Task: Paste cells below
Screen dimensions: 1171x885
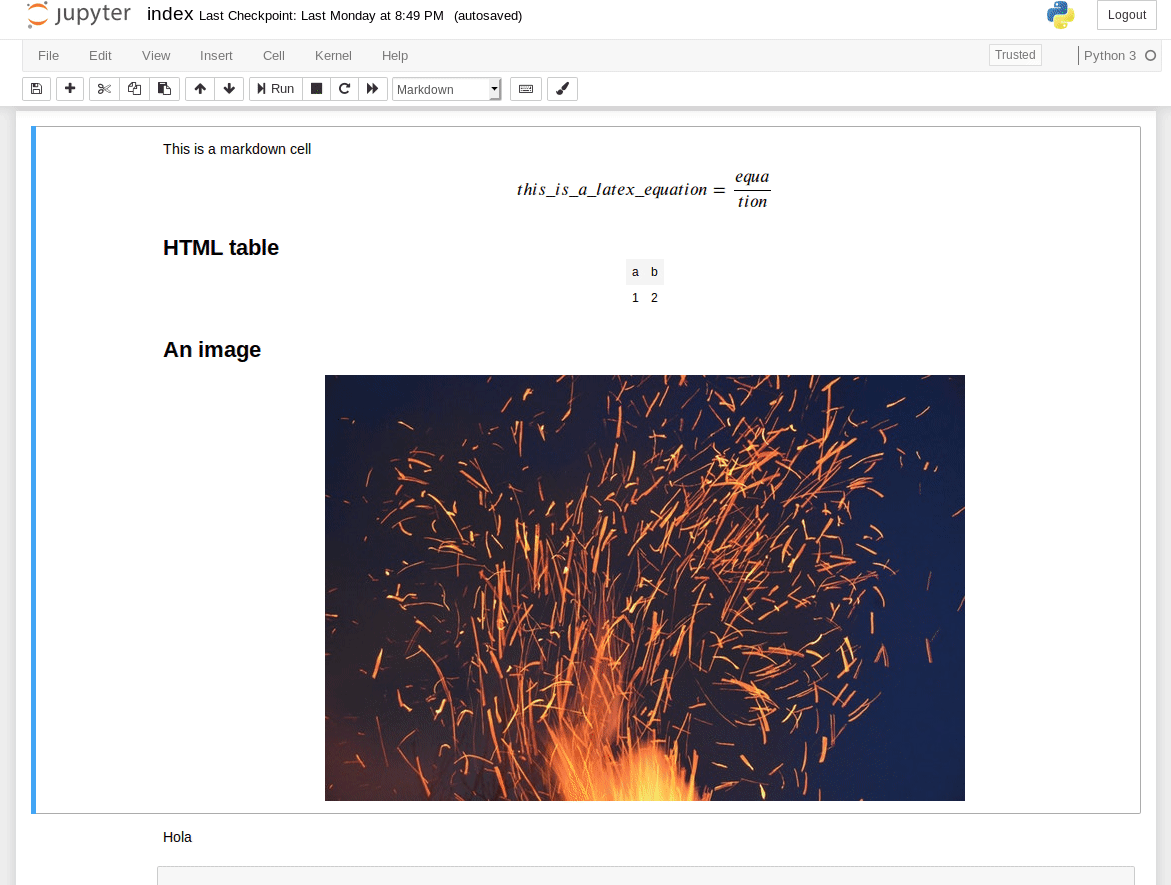Action: coord(164,89)
